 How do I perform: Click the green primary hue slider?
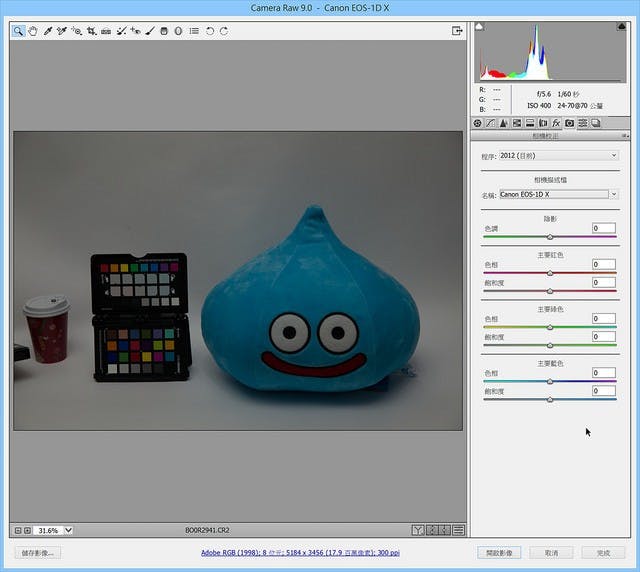point(550,327)
